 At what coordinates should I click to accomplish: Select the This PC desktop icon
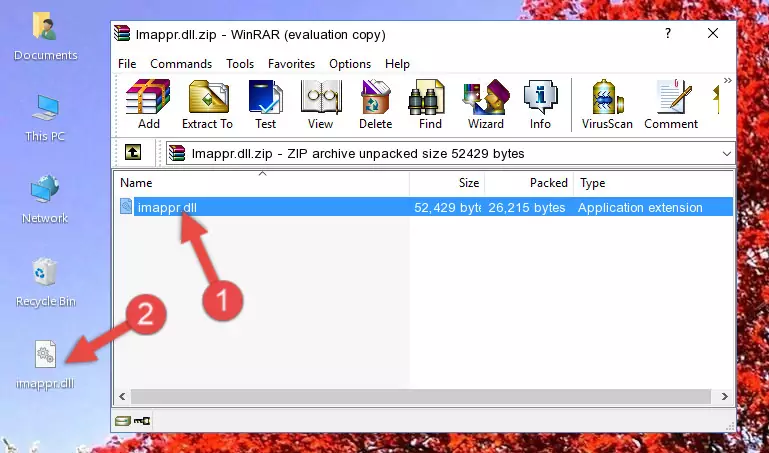[45, 119]
